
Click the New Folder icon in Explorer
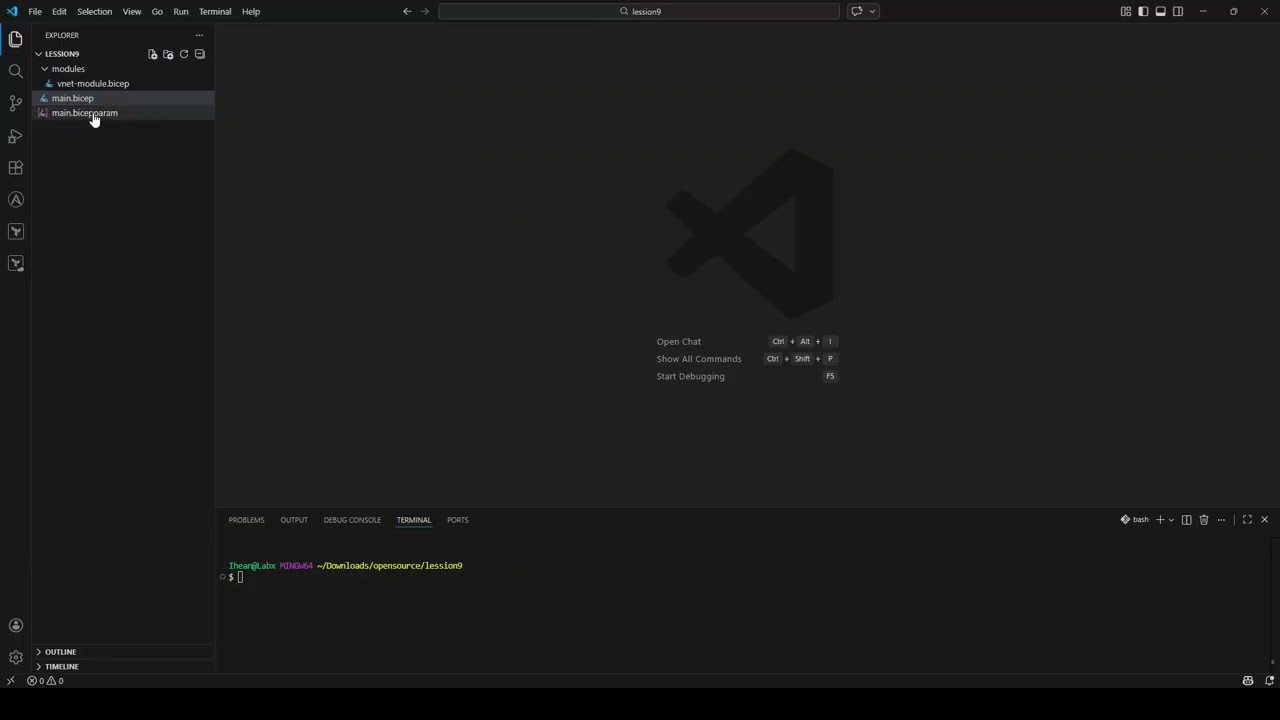pyautogui.click(x=168, y=54)
